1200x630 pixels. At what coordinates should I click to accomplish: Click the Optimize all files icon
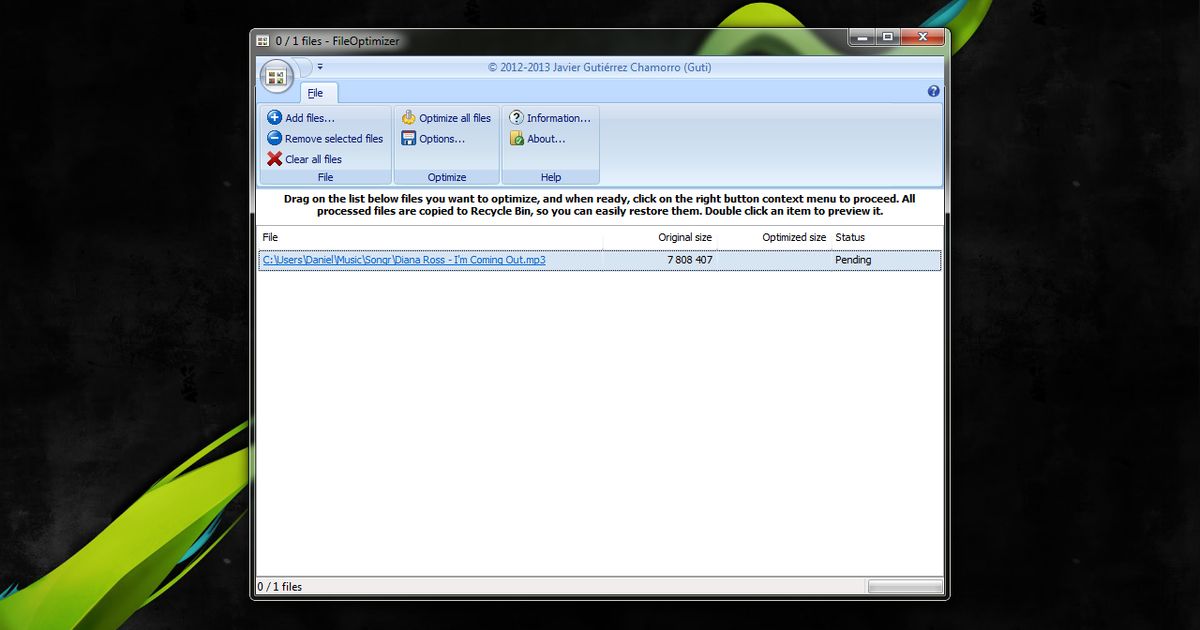408,117
